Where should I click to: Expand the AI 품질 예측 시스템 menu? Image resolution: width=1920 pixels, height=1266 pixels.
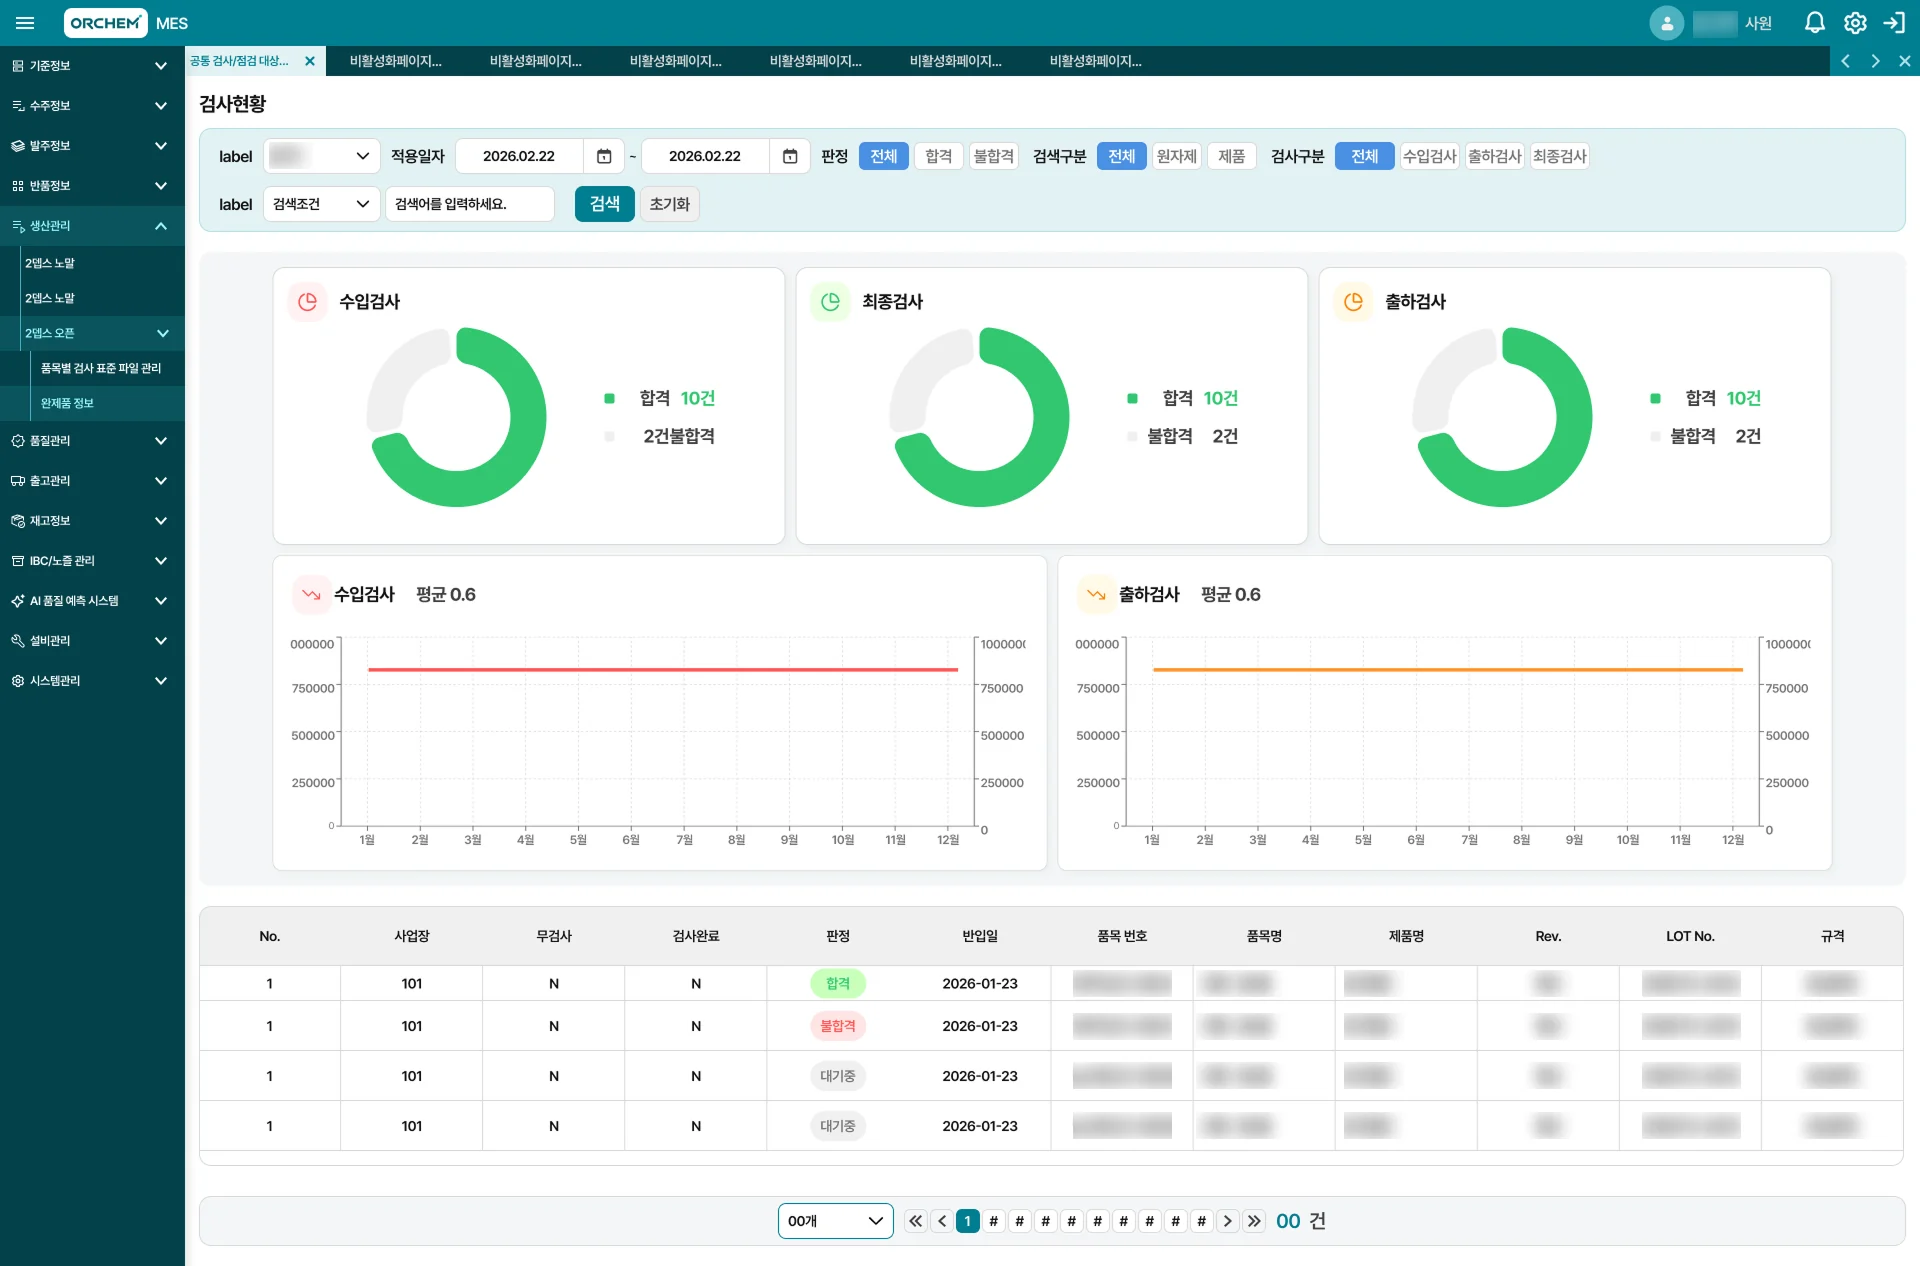coord(92,601)
